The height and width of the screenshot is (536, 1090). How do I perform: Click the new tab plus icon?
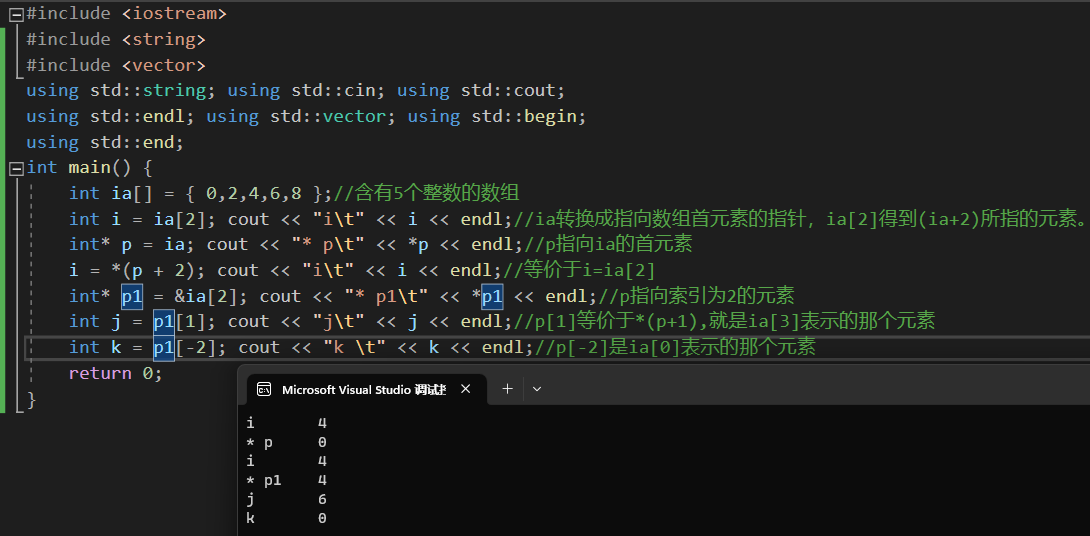tap(507, 389)
